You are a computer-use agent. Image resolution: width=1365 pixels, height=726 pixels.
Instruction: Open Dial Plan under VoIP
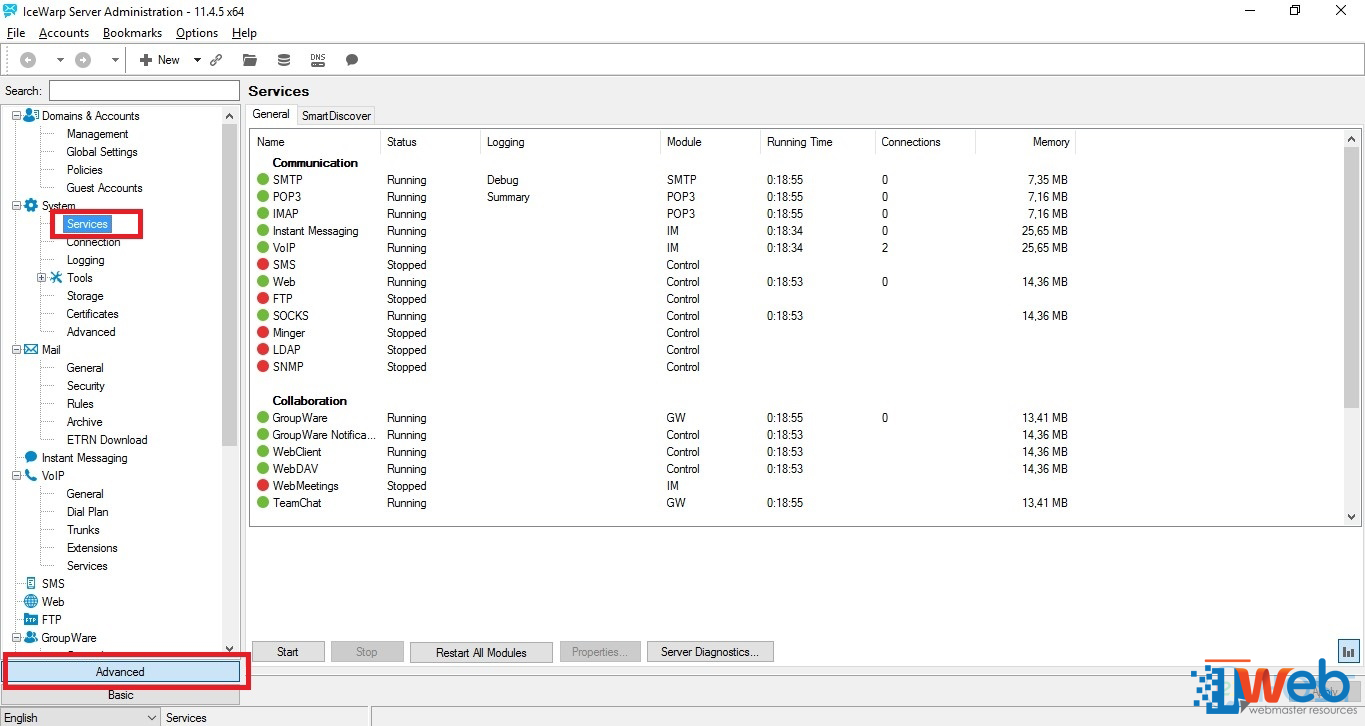(x=87, y=512)
